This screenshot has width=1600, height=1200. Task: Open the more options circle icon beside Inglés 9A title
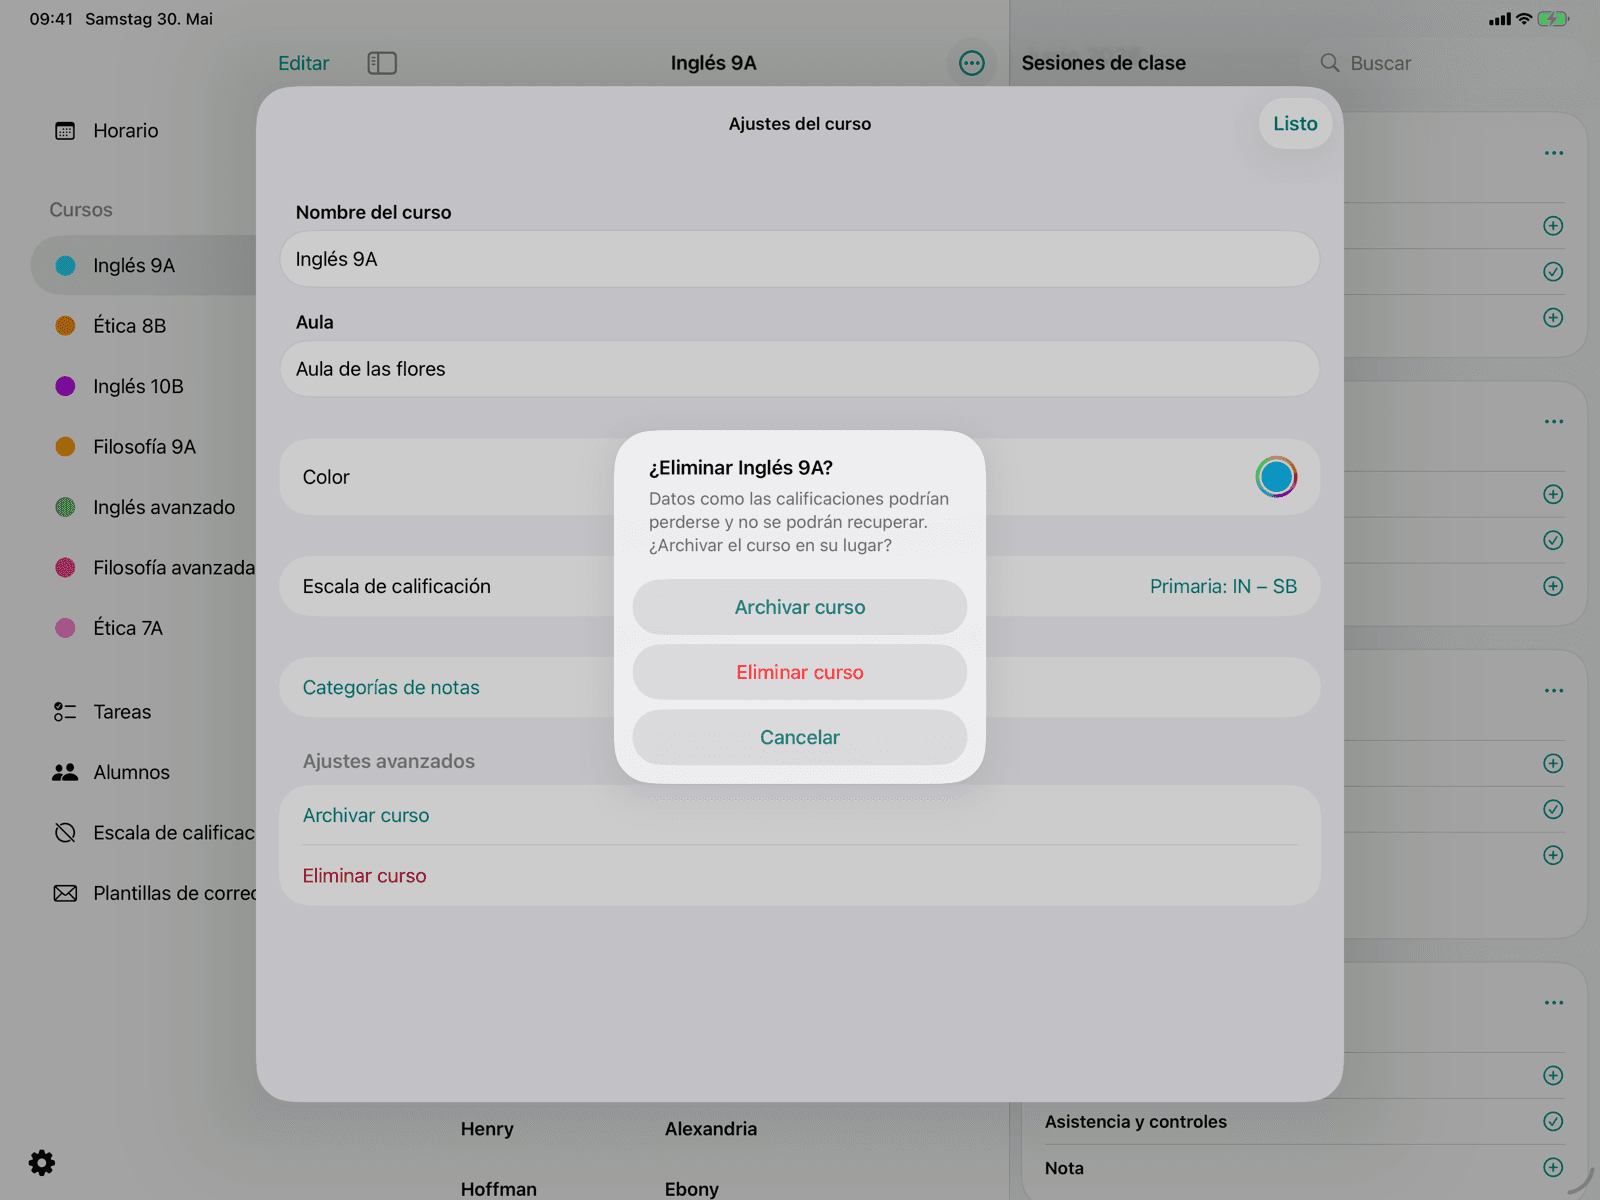click(x=972, y=63)
